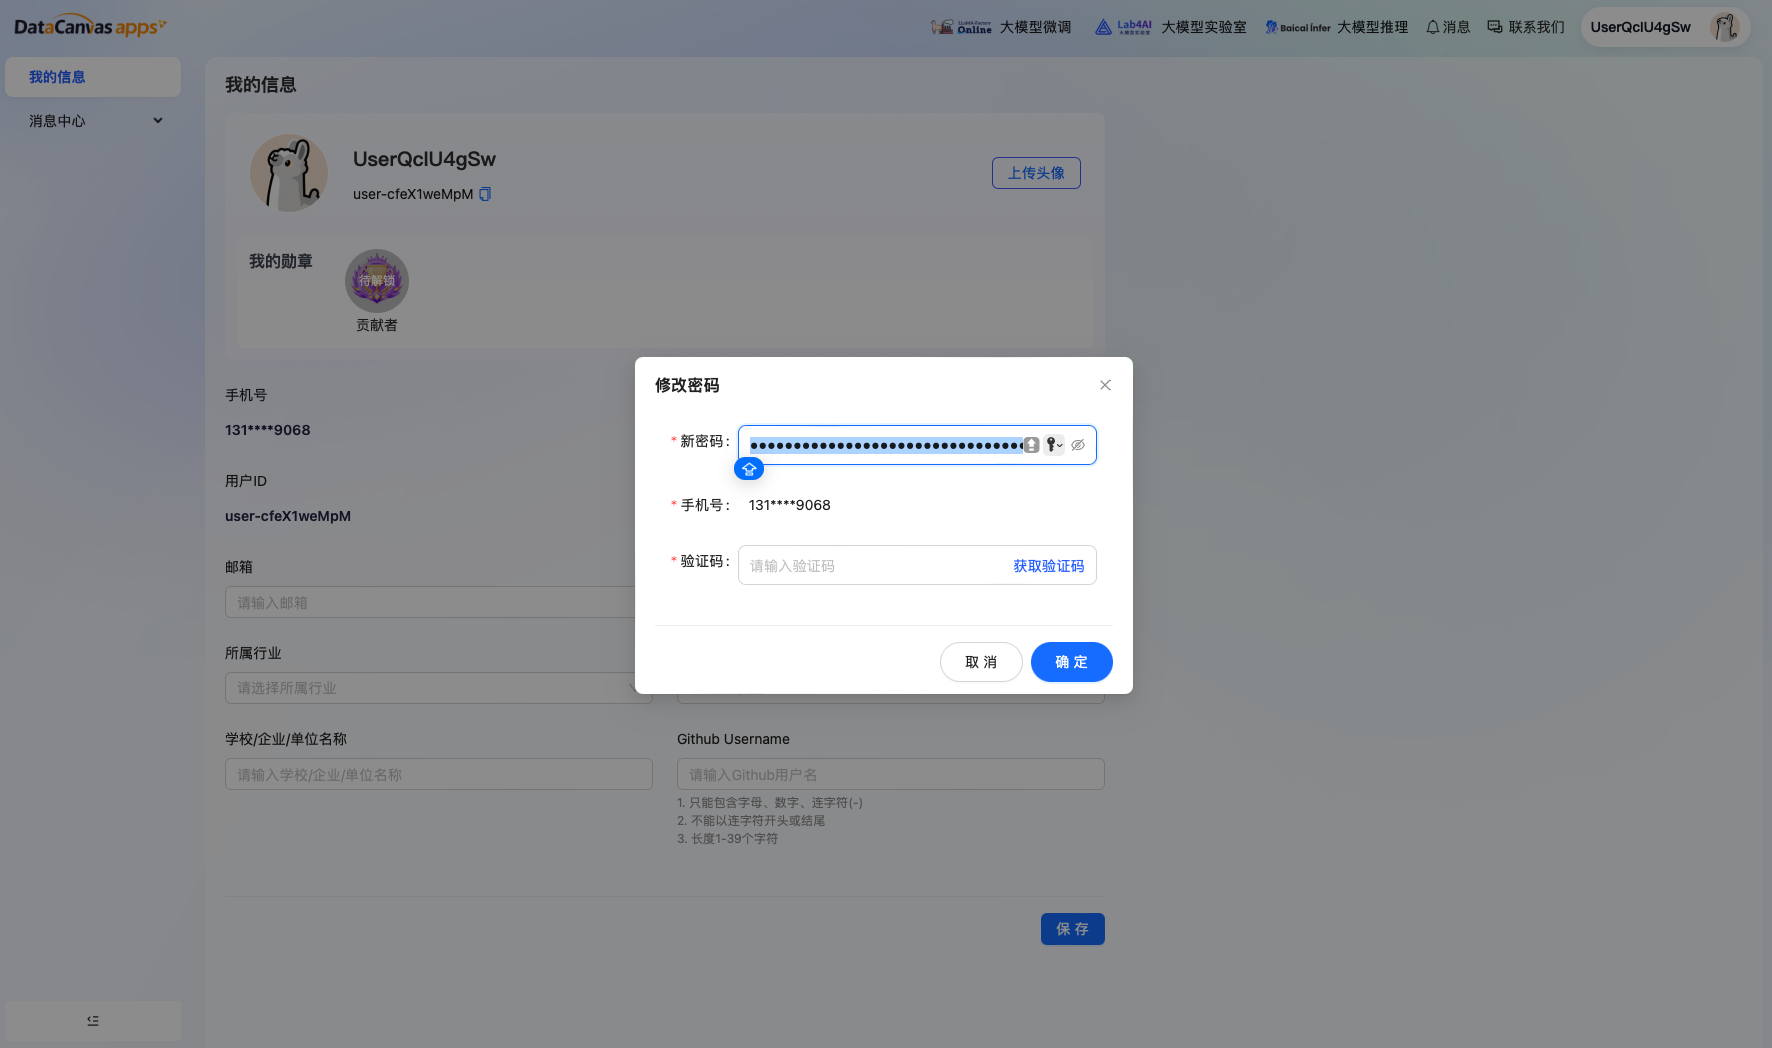Click the DataCanvas apps logo
This screenshot has width=1772, height=1048.
coord(88,26)
